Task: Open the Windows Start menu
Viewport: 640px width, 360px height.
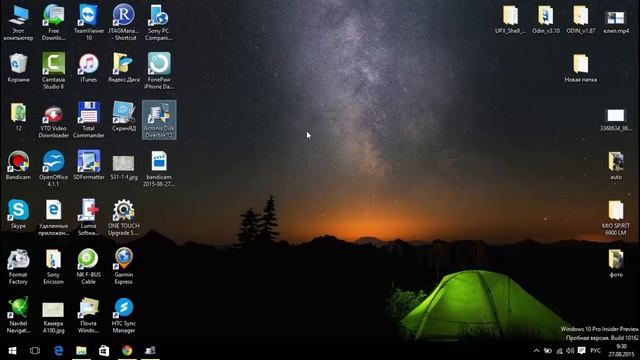Action: point(12,351)
